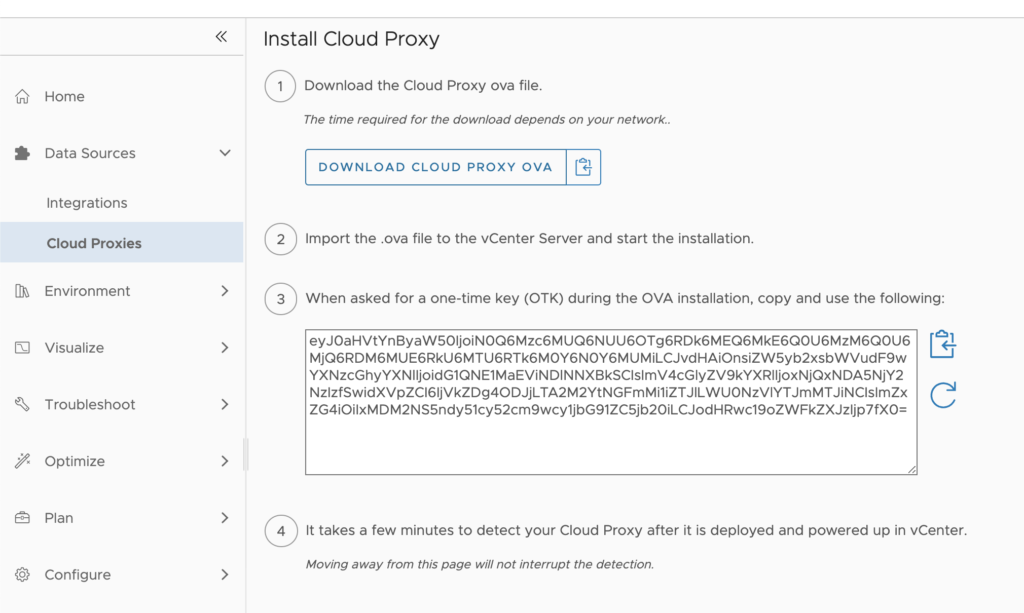This screenshot has width=1024, height=613.
Task: Click the Environment buildings icon
Action: click(x=22, y=291)
